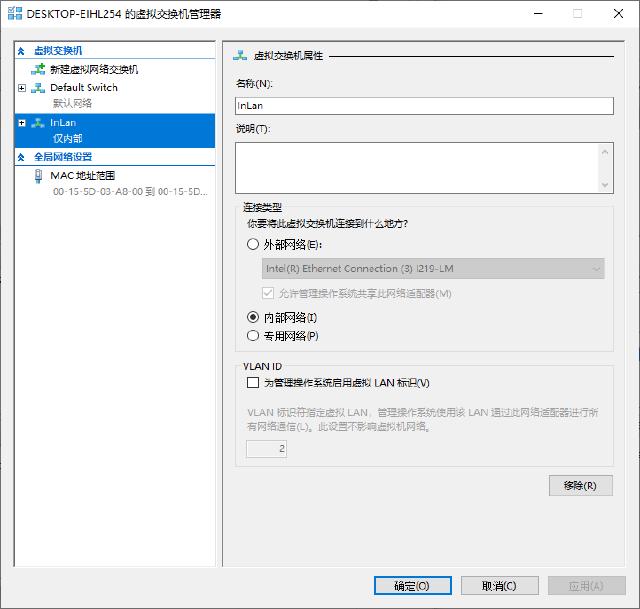Viewport: 640px width, 609px height.
Task: Select Default Switch in the tree
Action: click(84, 88)
